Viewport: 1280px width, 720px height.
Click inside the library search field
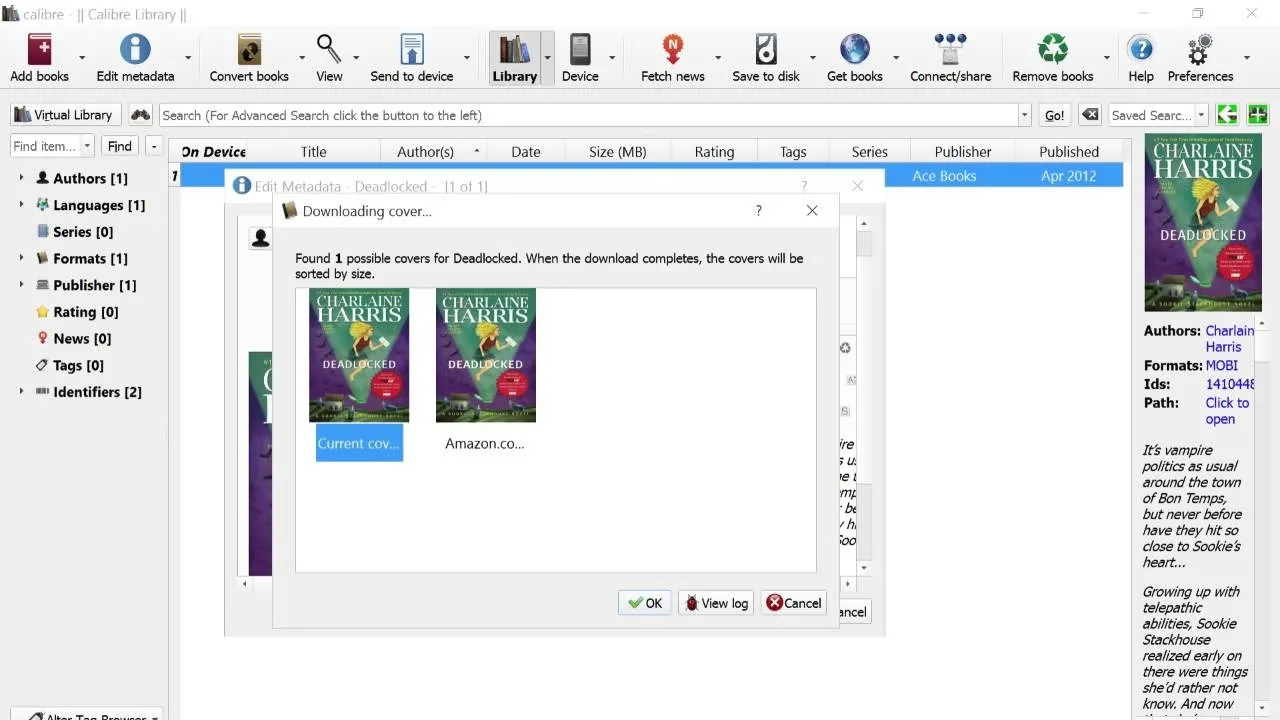(x=590, y=114)
